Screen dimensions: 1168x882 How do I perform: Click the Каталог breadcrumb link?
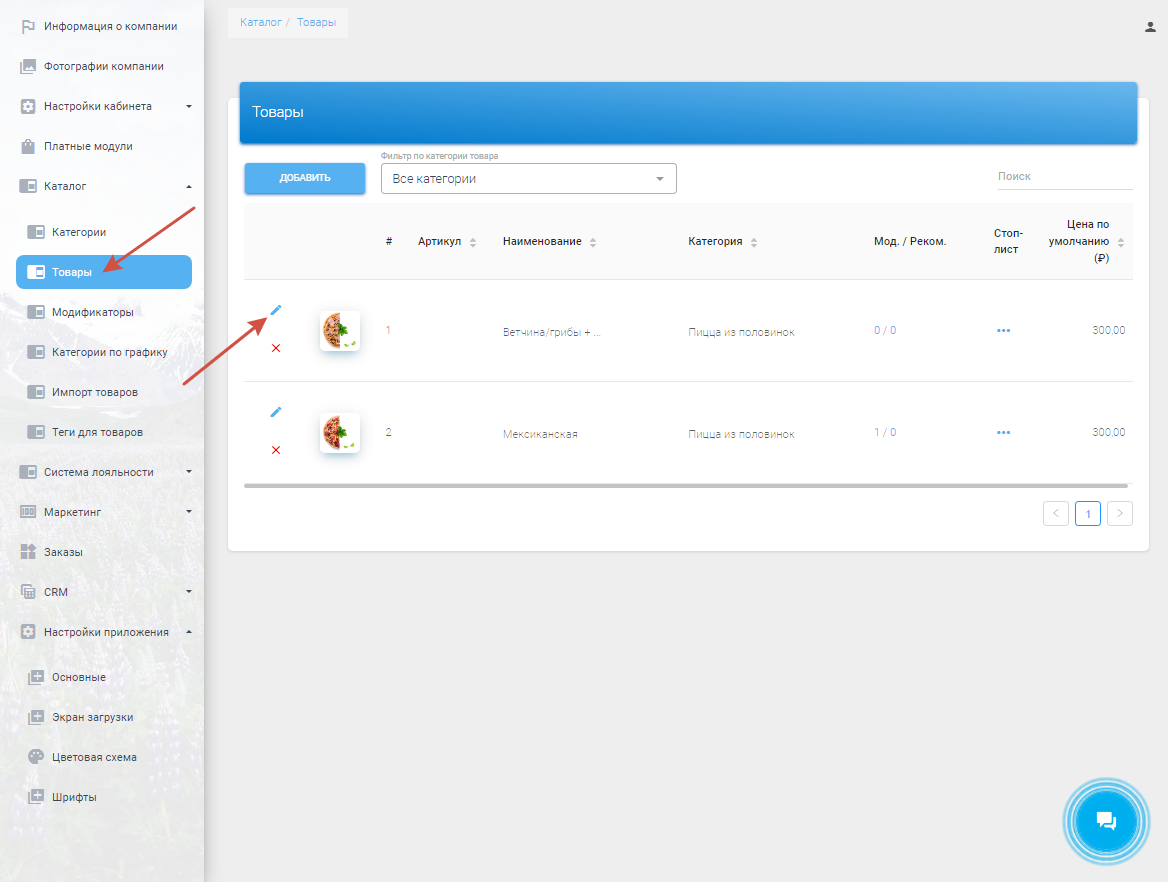[x=260, y=22]
